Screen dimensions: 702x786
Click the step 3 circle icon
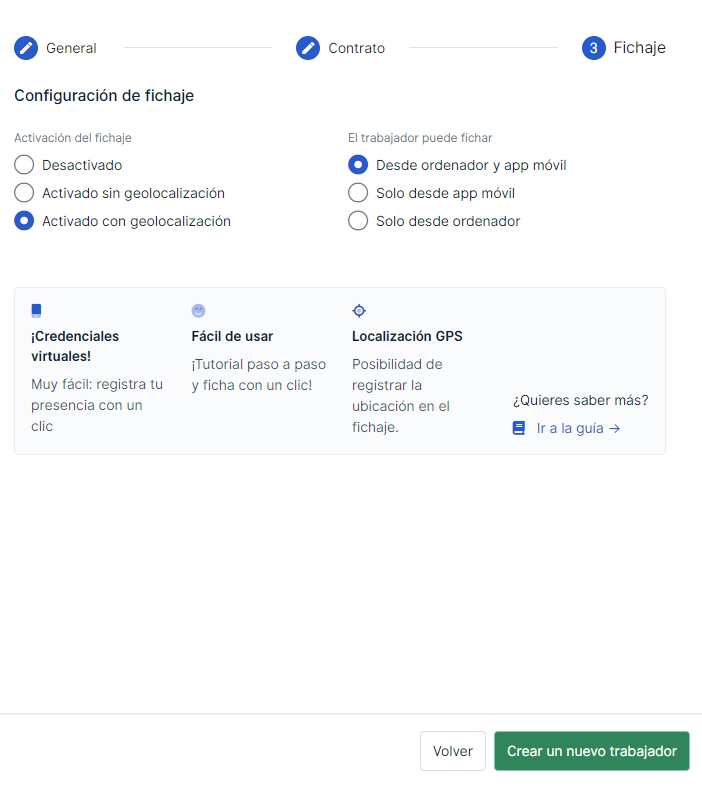tap(594, 48)
